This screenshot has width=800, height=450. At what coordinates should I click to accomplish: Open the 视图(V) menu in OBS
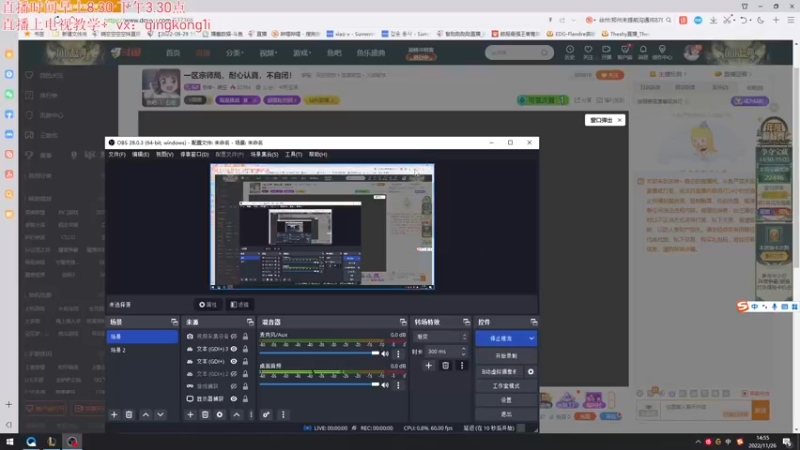tap(164, 155)
